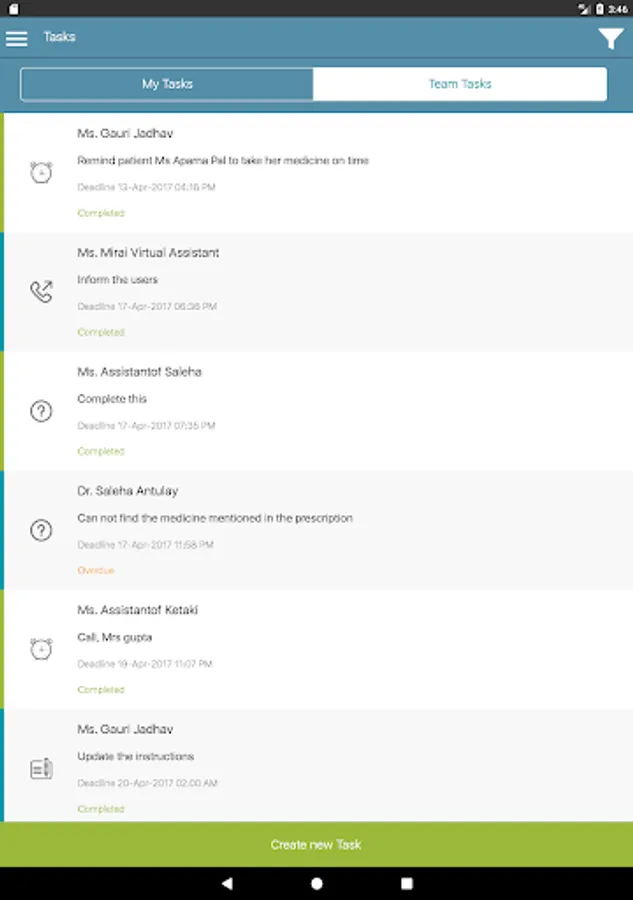Tap question mark icon beside 'Complete this'

click(41, 411)
